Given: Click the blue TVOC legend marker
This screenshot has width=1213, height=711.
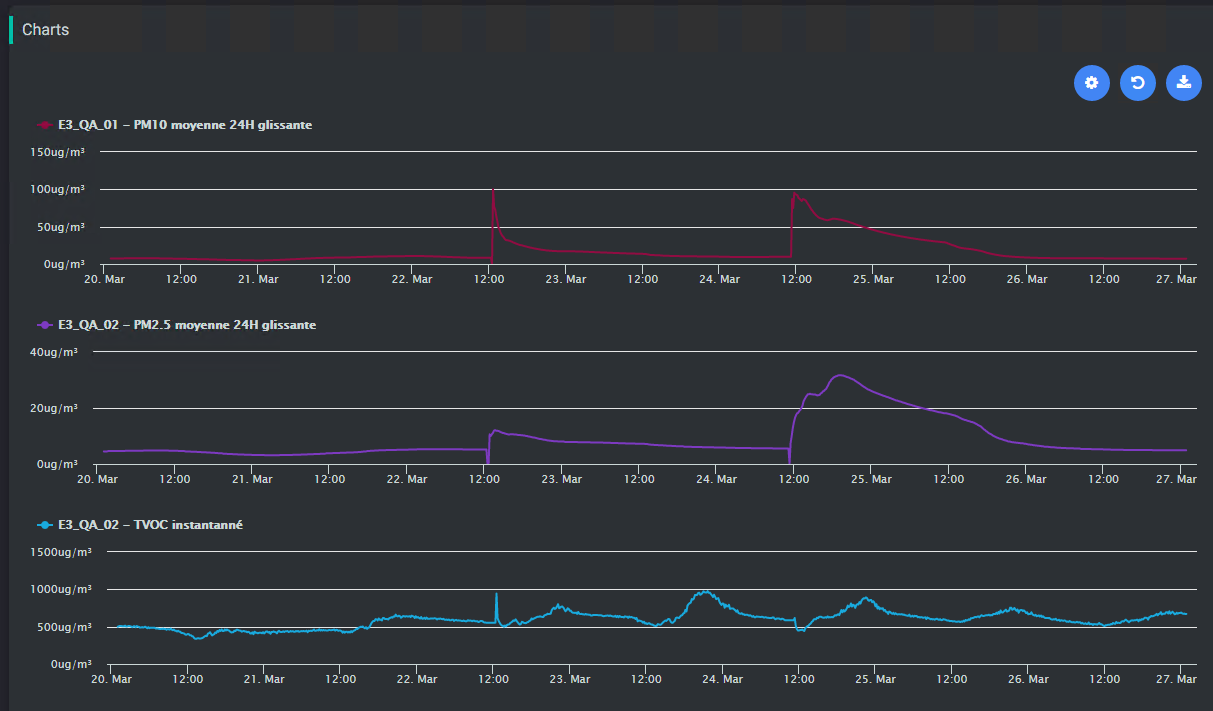Looking at the screenshot, I should pyautogui.click(x=44, y=525).
